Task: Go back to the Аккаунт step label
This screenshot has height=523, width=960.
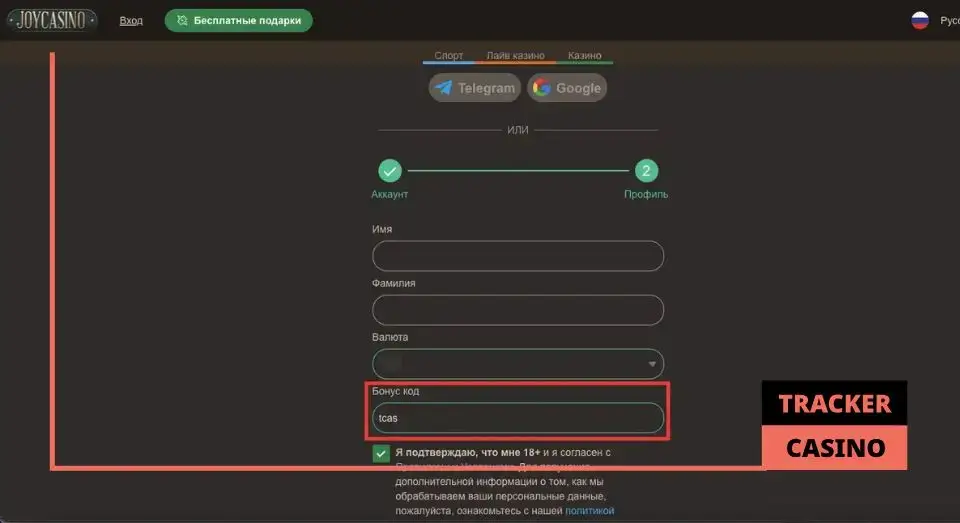Action: 390,194
